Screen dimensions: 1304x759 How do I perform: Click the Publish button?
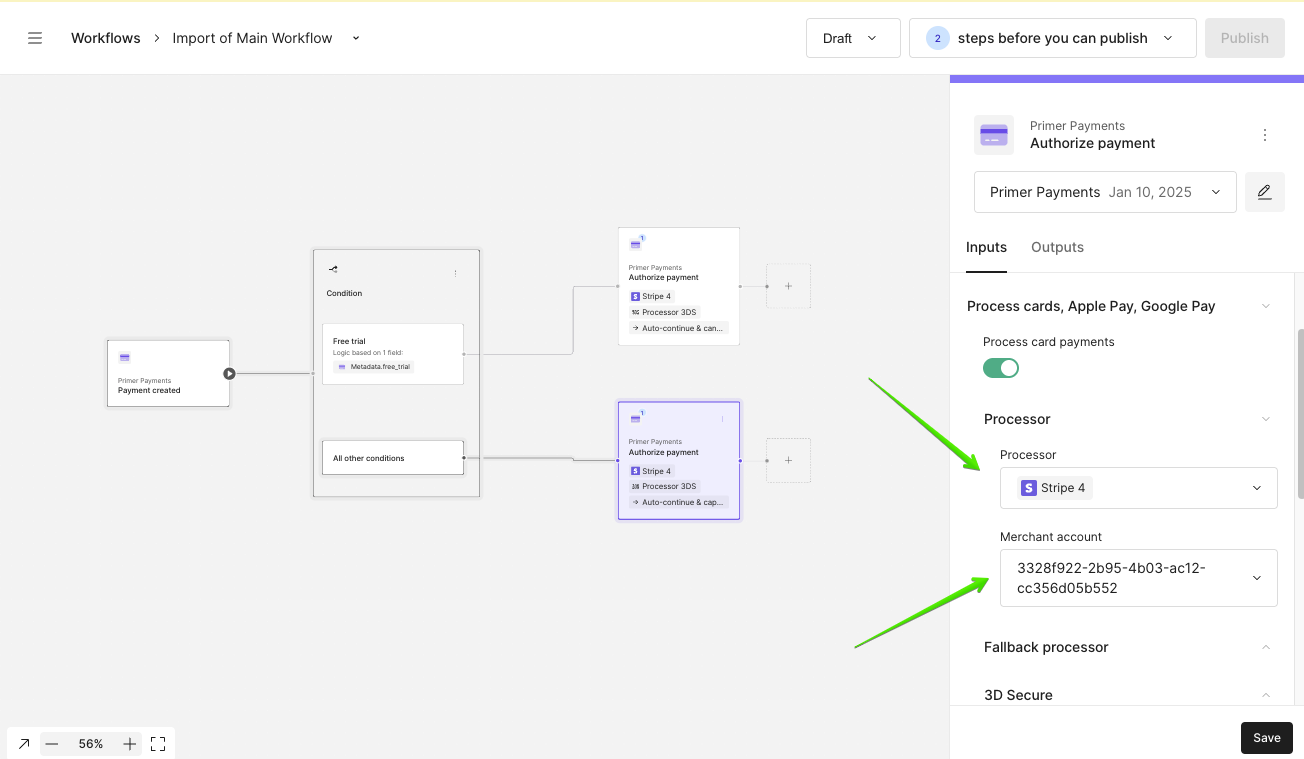click(1244, 38)
